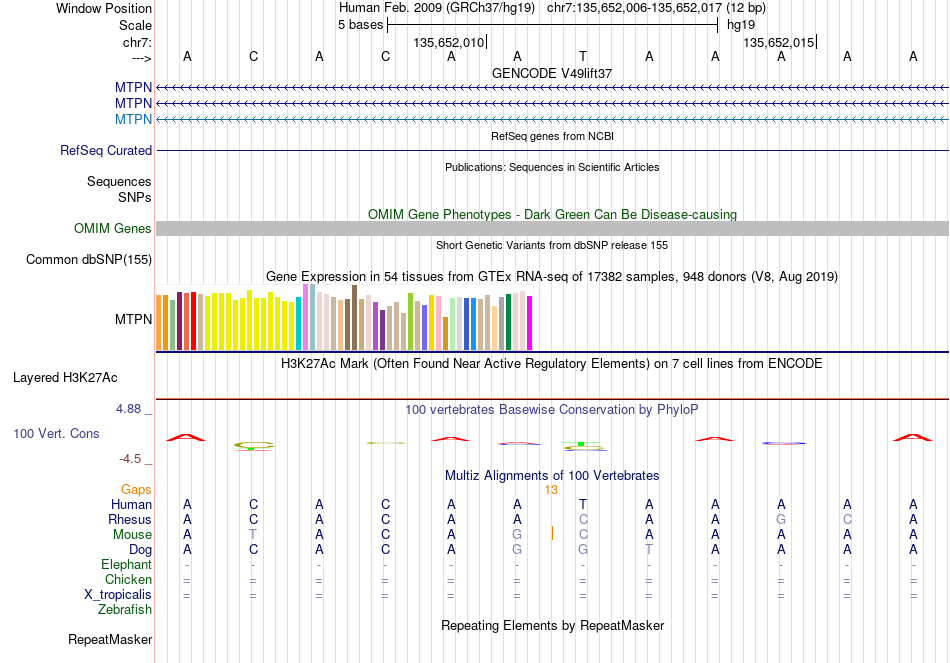This screenshot has height=663, width=950.
Task: Select the Chicken species label
Action: [128, 579]
